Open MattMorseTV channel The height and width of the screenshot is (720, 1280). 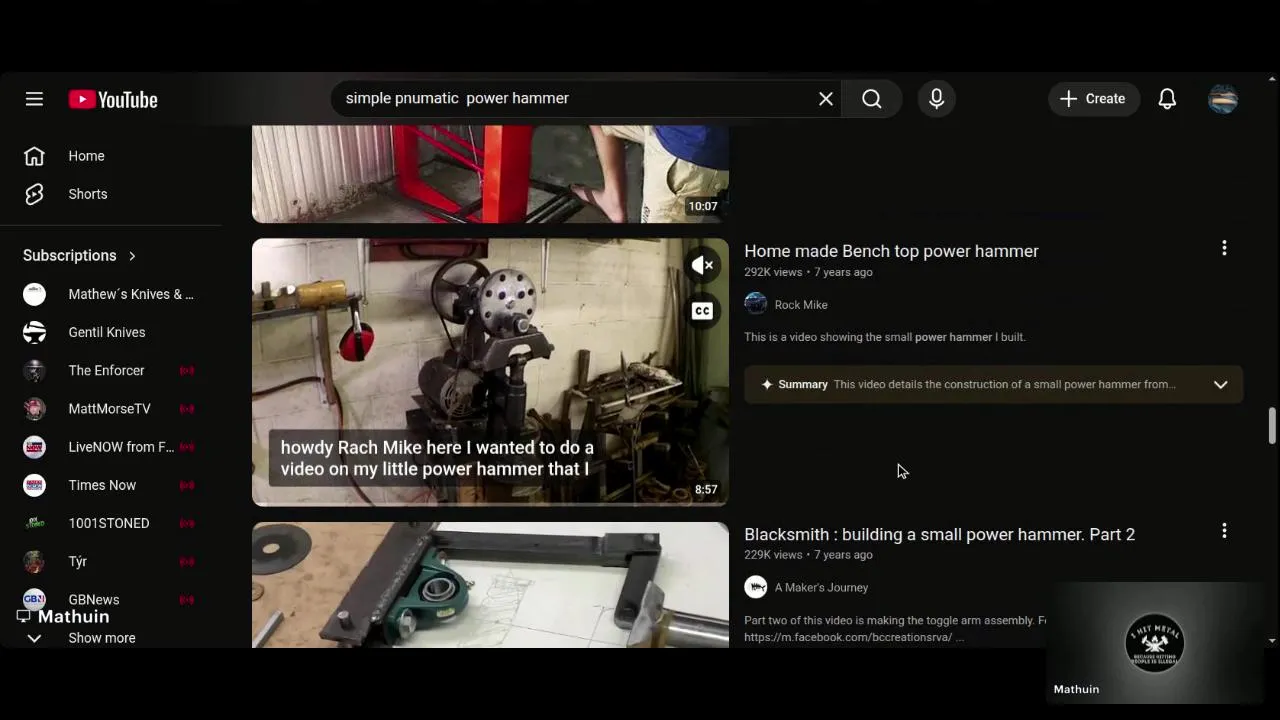pos(110,408)
